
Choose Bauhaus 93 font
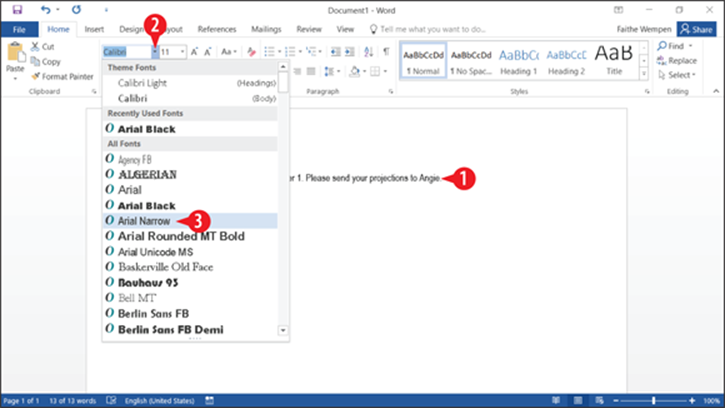190,282
